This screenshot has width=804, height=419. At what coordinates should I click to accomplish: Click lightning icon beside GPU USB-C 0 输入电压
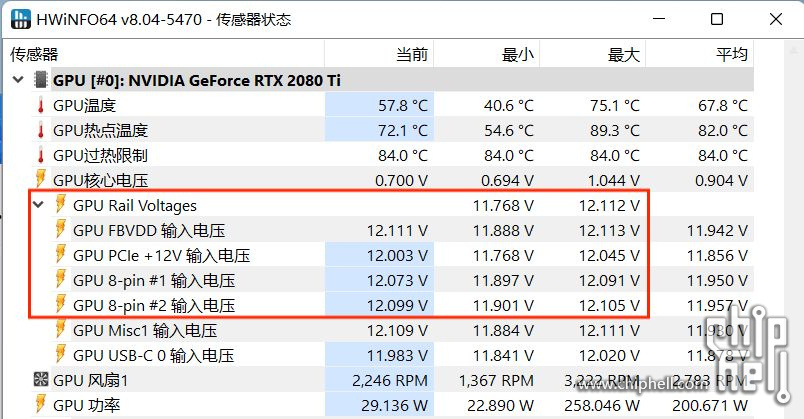(x=61, y=354)
